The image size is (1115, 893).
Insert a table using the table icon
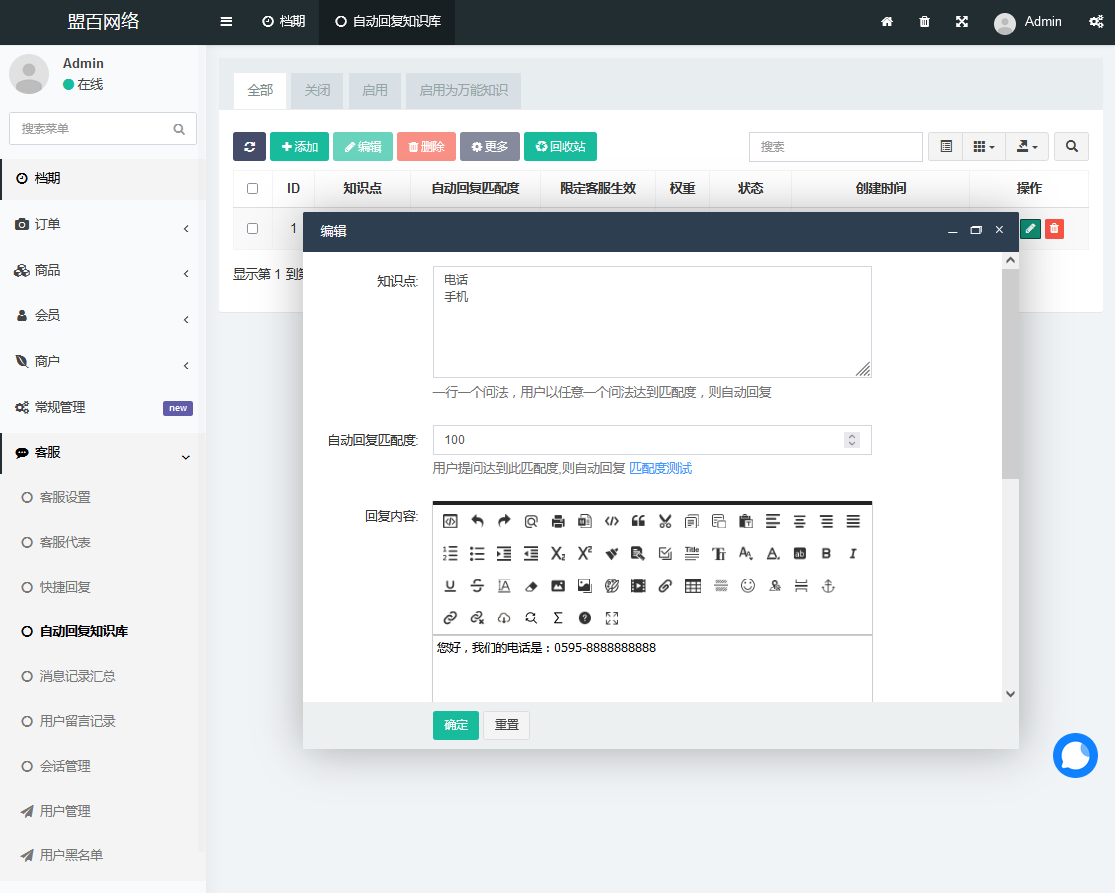[693, 586]
